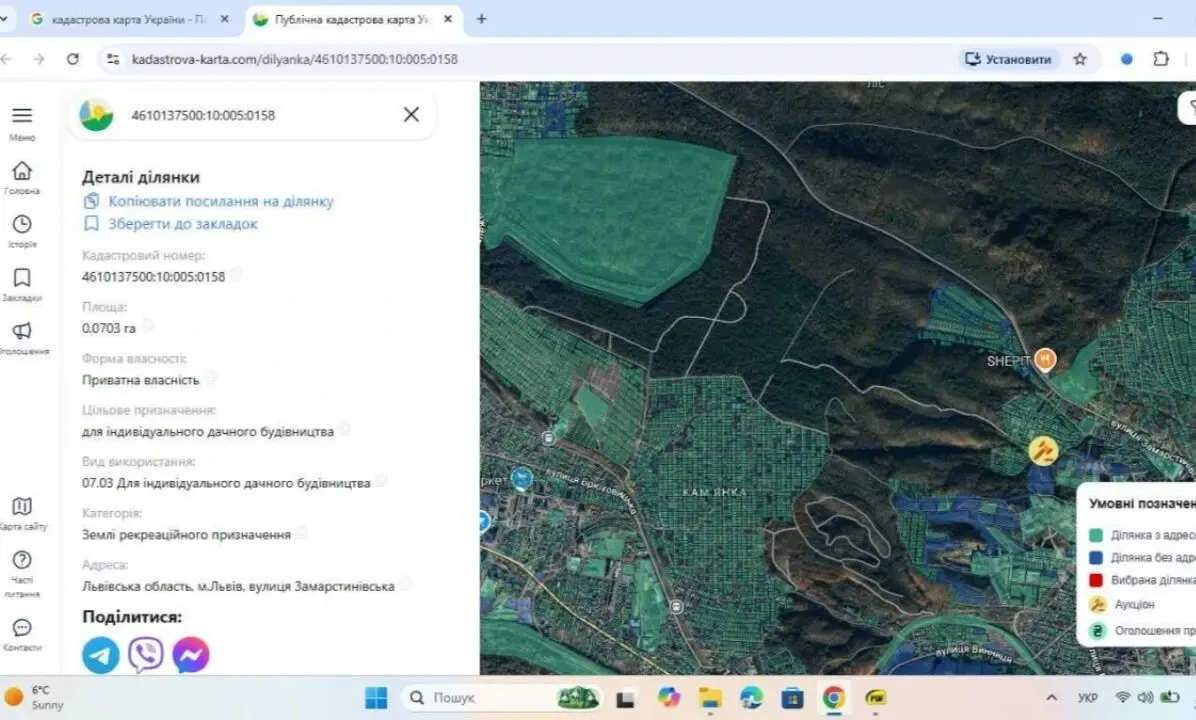The height and width of the screenshot is (720, 1196).
Task: Click the Установити install button
Action: 1008,59
